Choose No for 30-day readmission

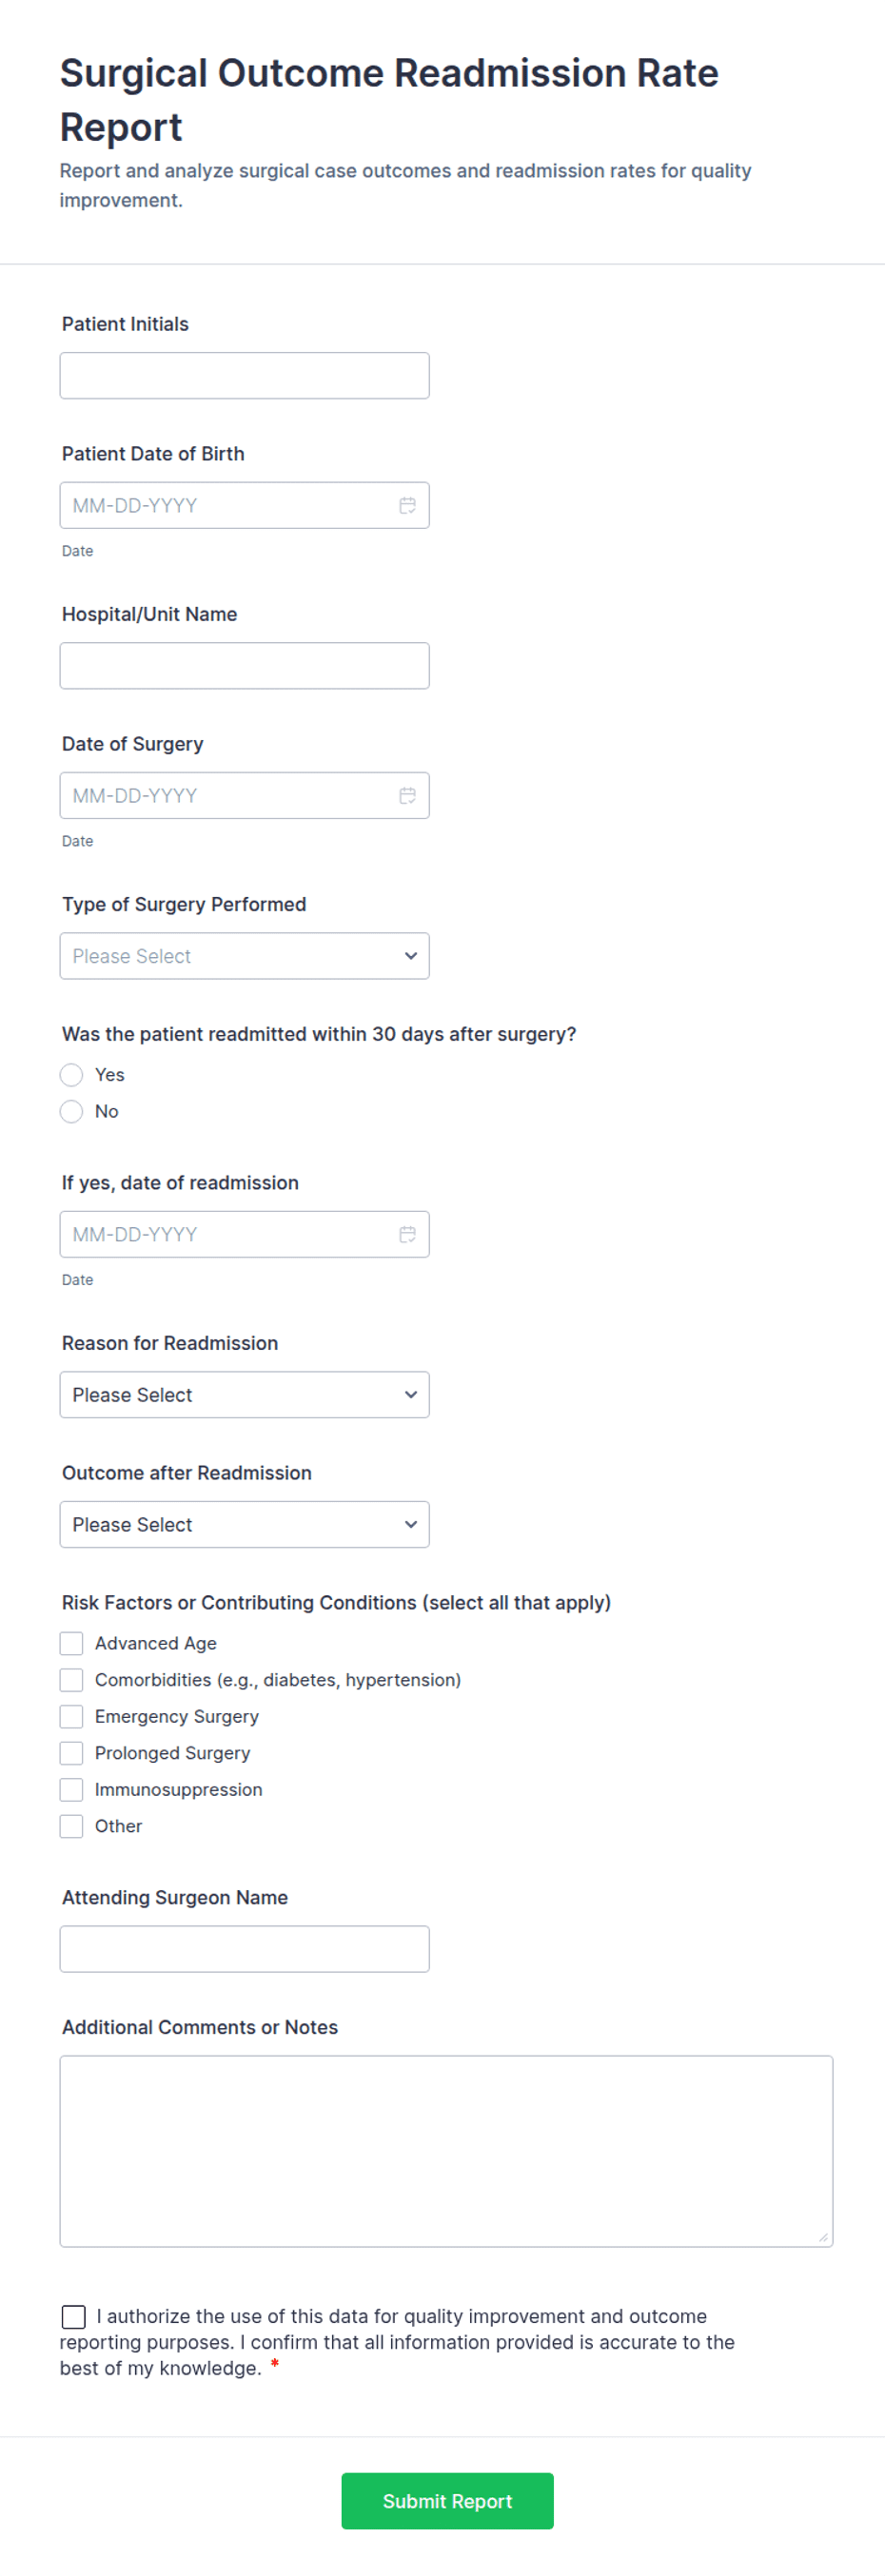tap(71, 1111)
